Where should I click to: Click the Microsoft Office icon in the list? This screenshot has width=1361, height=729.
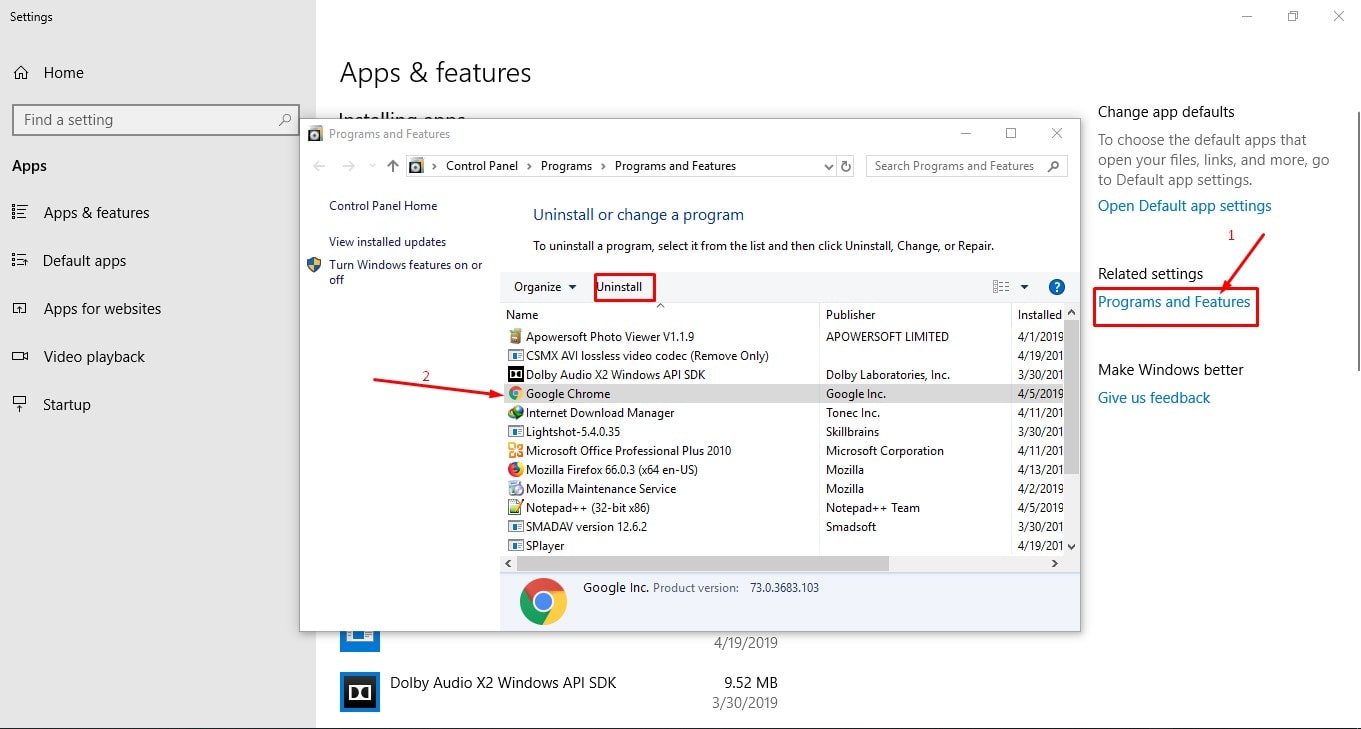(x=515, y=451)
